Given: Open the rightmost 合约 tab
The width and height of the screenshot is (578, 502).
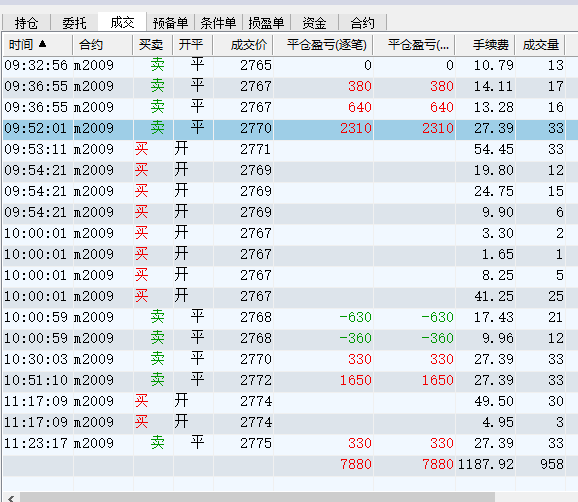Looking at the screenshot, I should click(x=362, y=23).
